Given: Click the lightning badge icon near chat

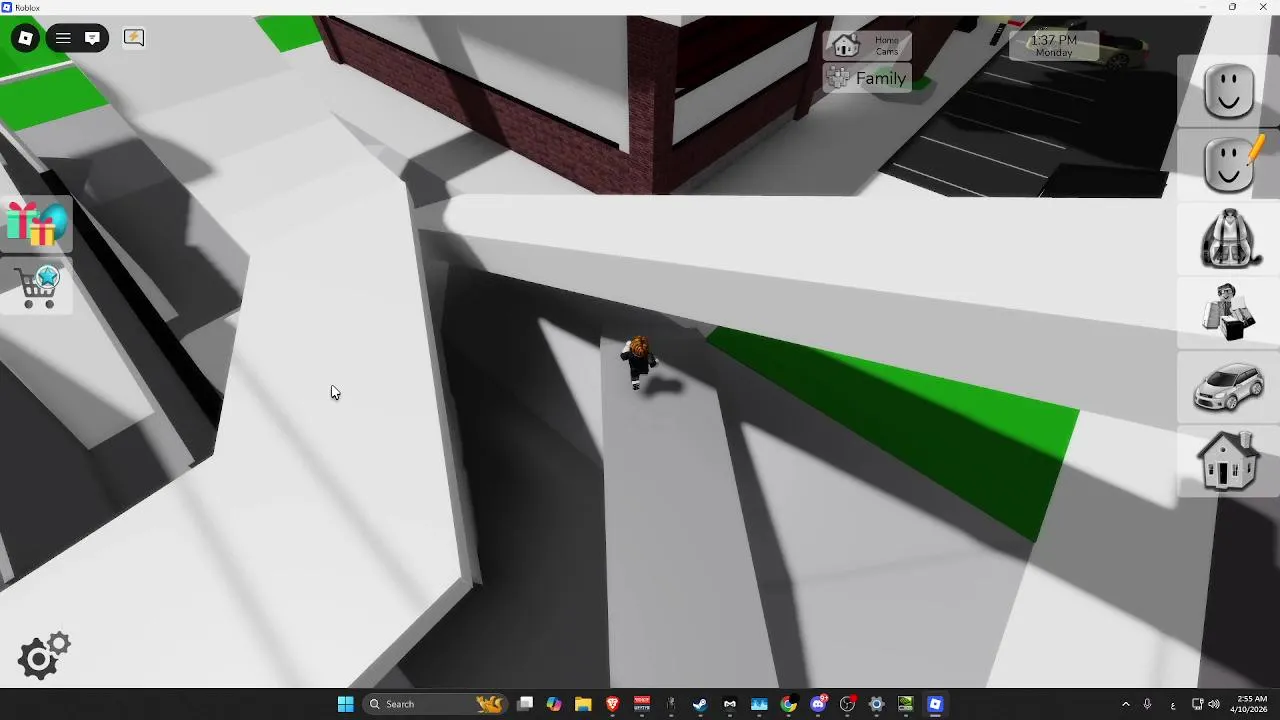Looking at the screenshot, I should pyautogui.click(x=133, y=38).
